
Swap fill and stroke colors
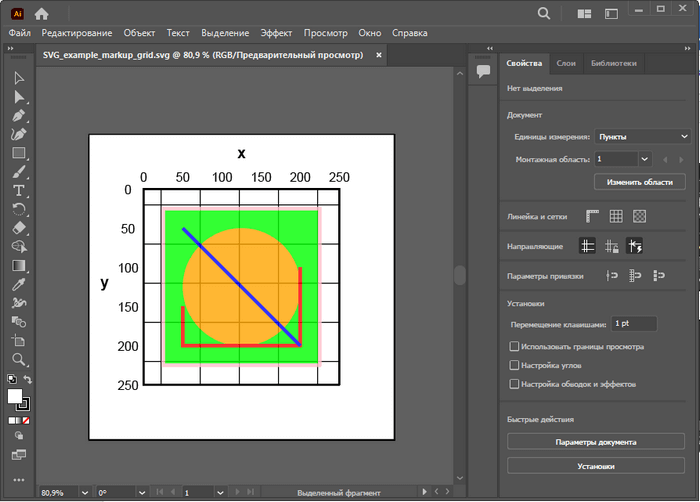(28, 379)
